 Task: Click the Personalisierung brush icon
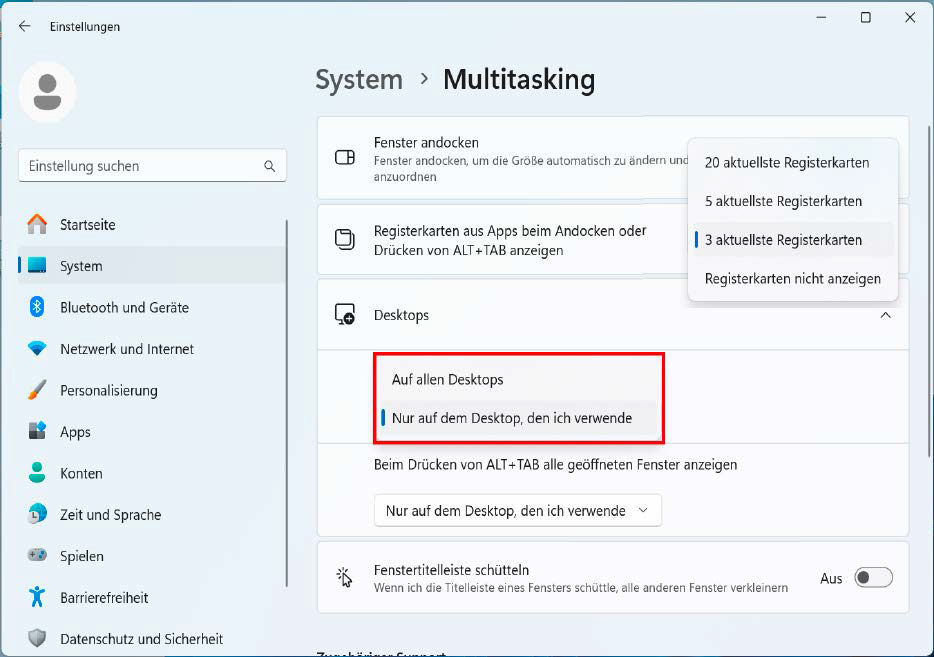point(37,390)
